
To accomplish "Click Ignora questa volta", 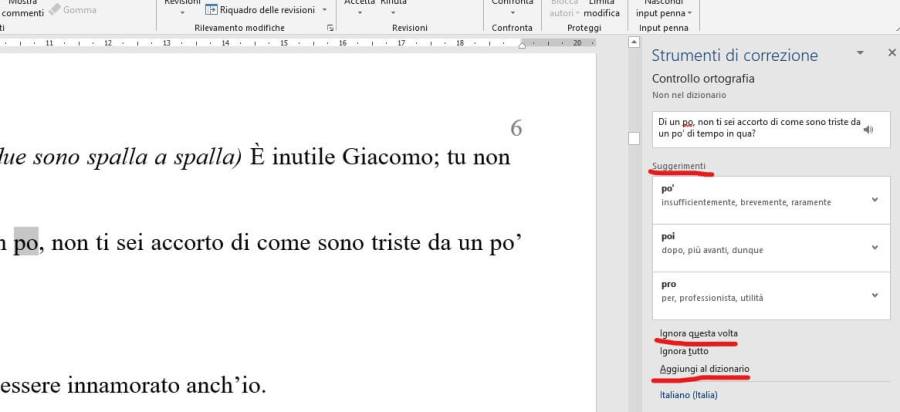I will [699, 333].
